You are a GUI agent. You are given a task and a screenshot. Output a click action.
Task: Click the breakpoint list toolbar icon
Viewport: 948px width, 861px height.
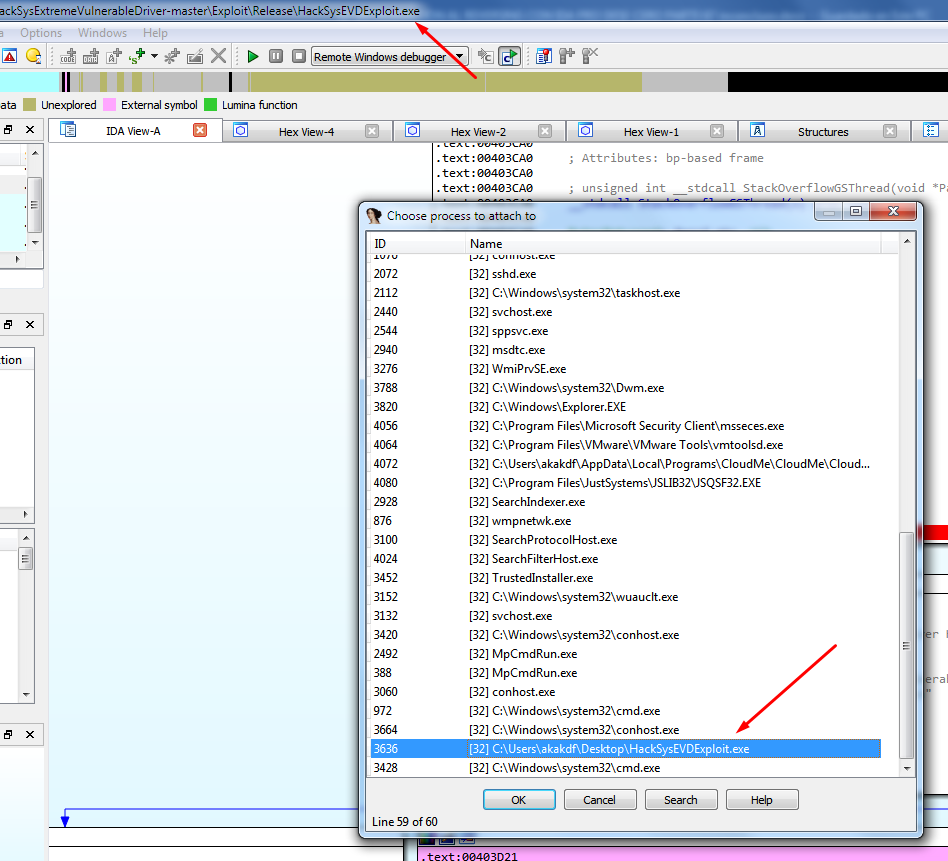pos(543,57)
